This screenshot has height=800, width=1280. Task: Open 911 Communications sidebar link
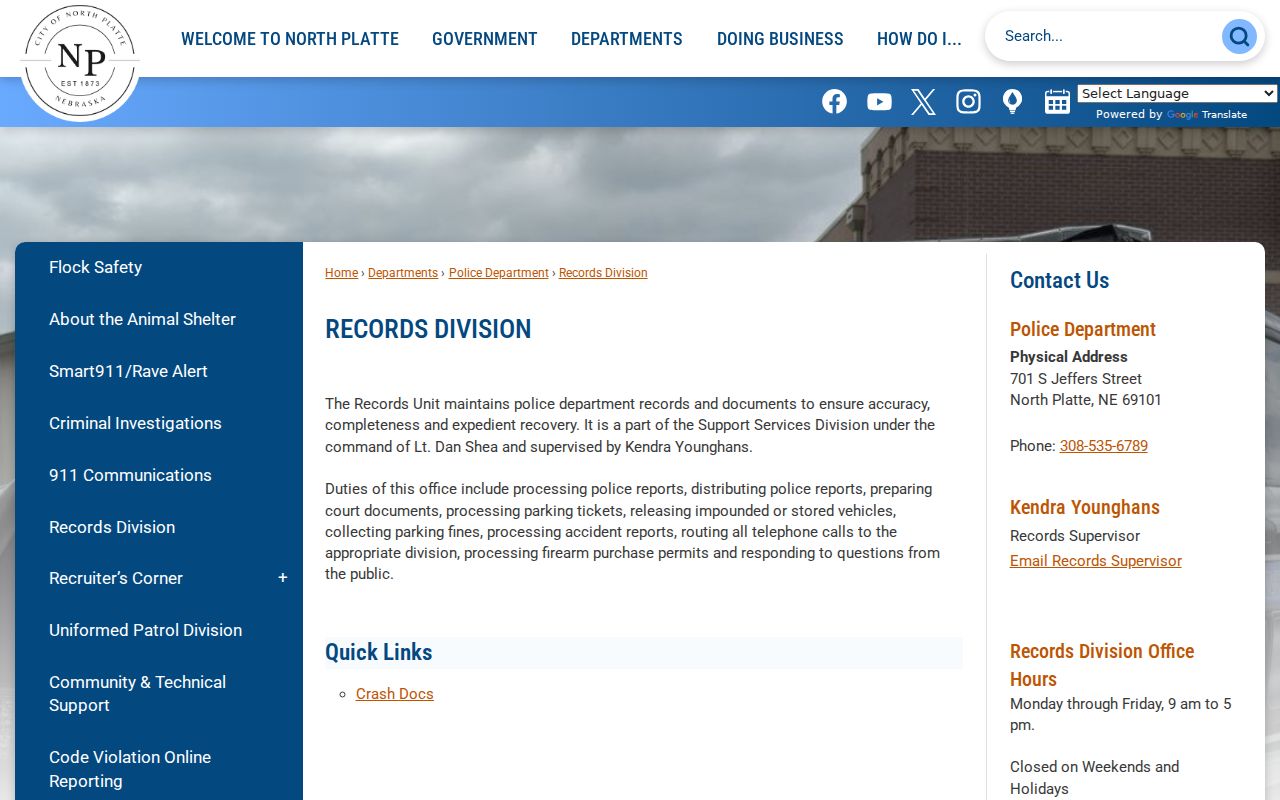[x=130, y=475]
